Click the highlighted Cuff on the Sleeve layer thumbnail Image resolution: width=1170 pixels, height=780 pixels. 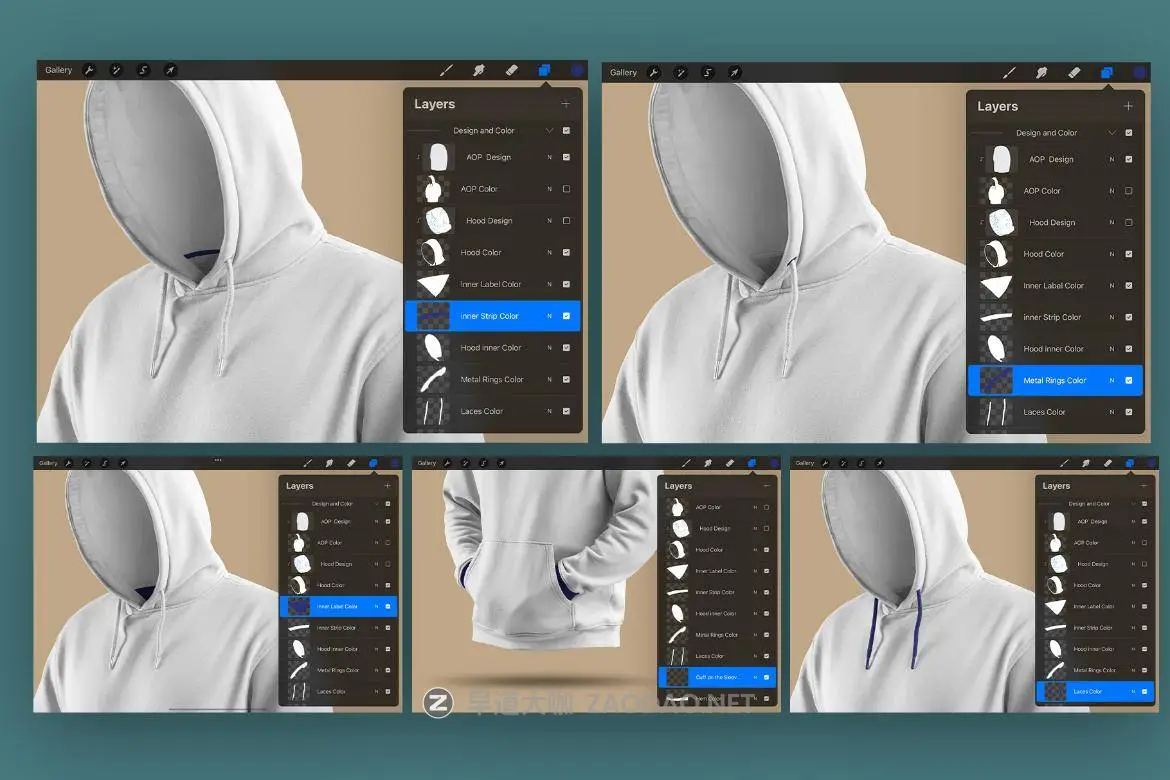coord(677,677)
